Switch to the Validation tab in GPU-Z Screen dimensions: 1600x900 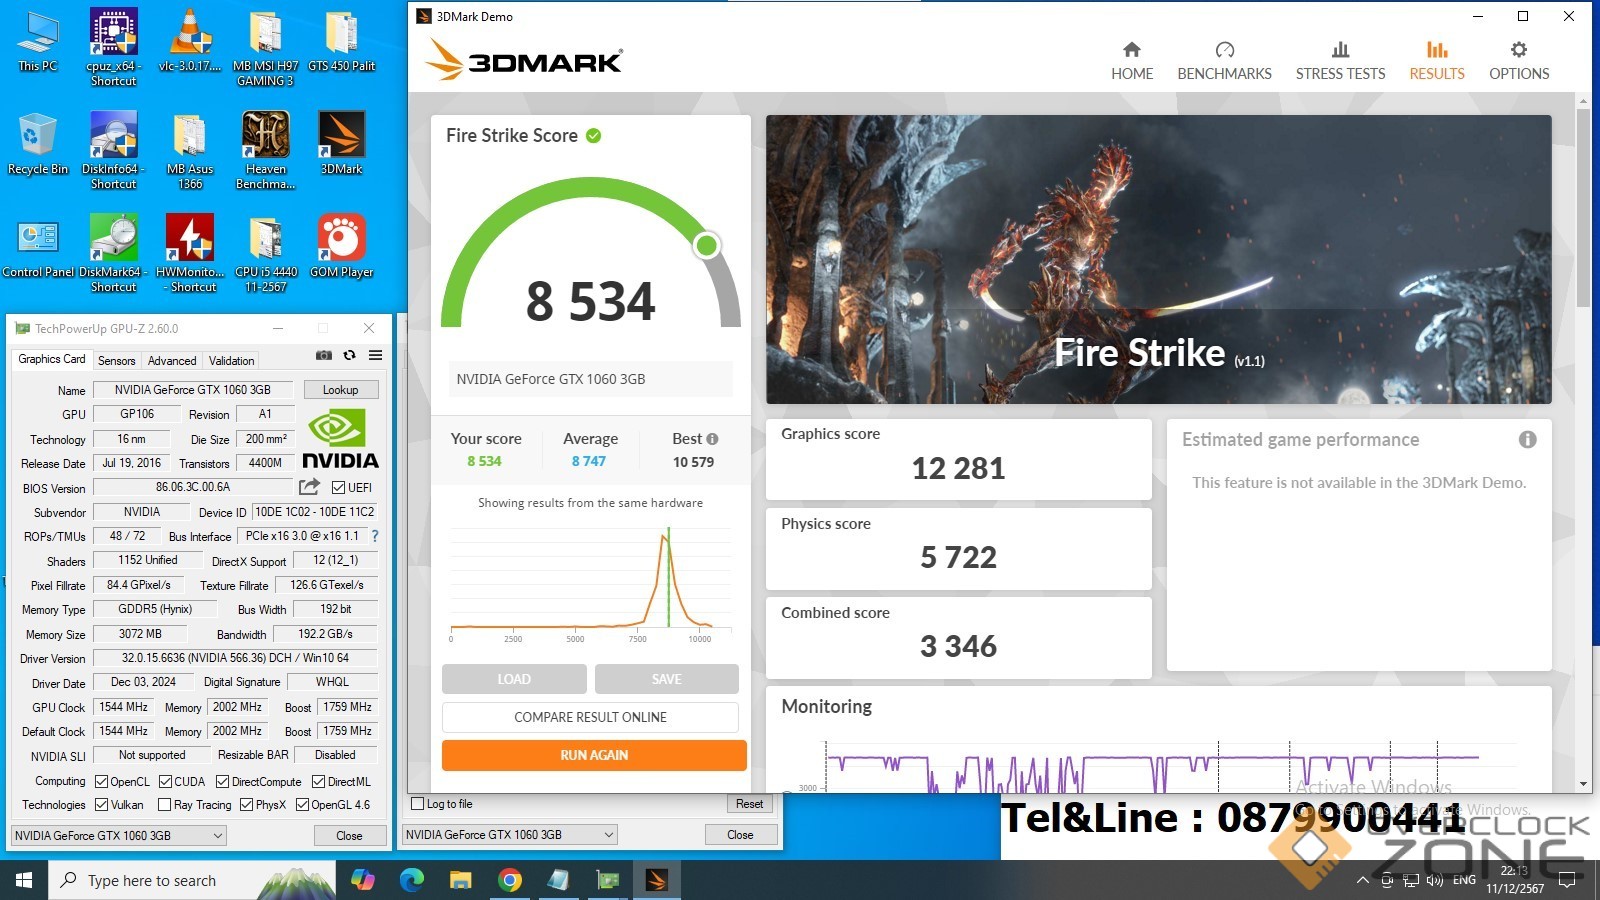point(232,360)
